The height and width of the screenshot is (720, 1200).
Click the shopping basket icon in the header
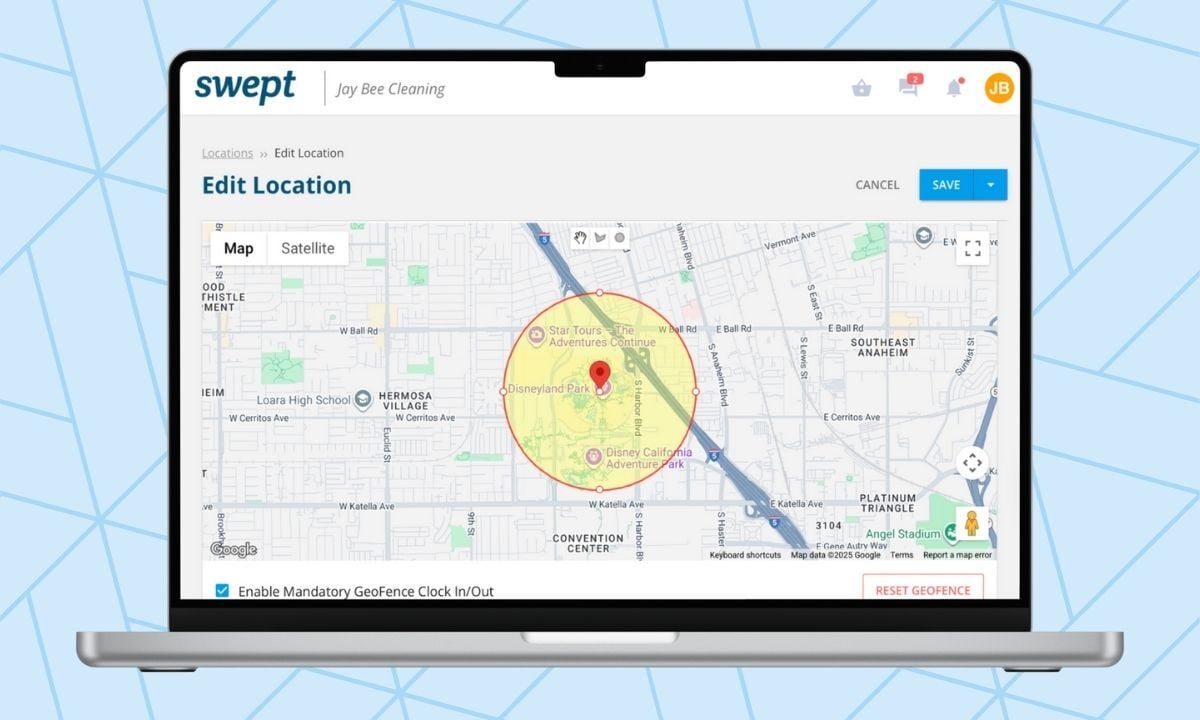click(x=861, y=88)
